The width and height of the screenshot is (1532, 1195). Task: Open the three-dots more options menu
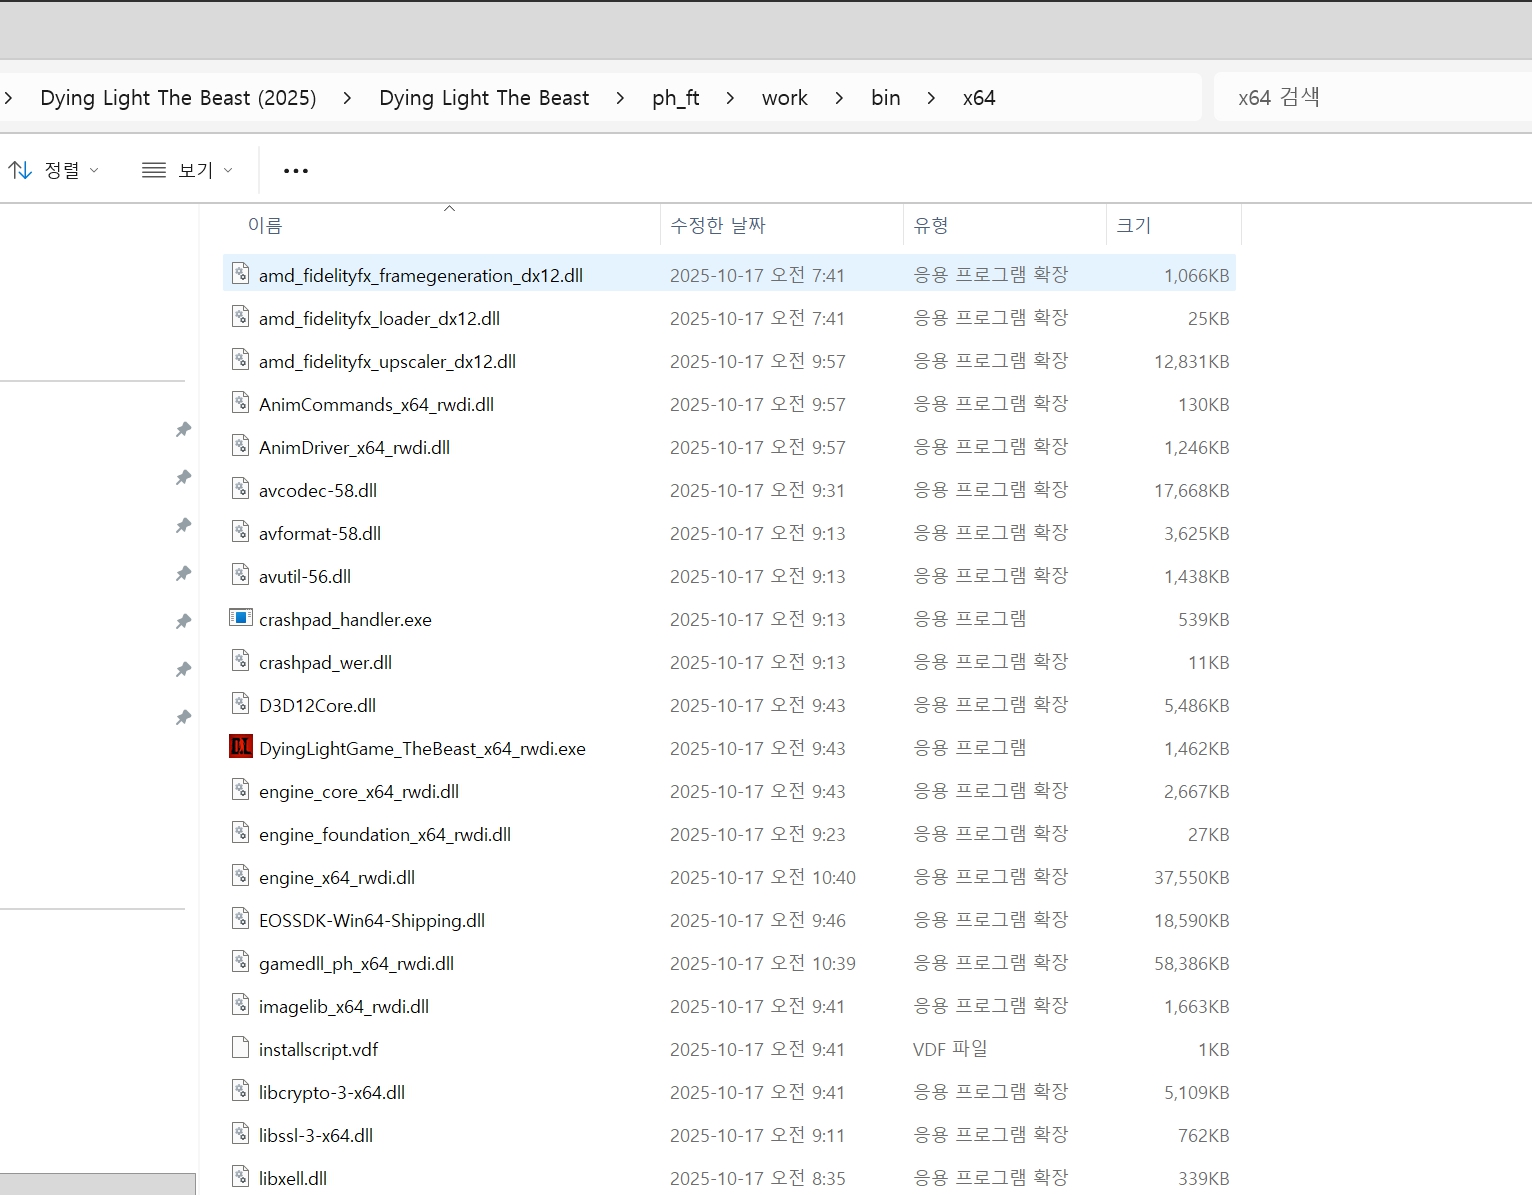(x=296, y=171)
